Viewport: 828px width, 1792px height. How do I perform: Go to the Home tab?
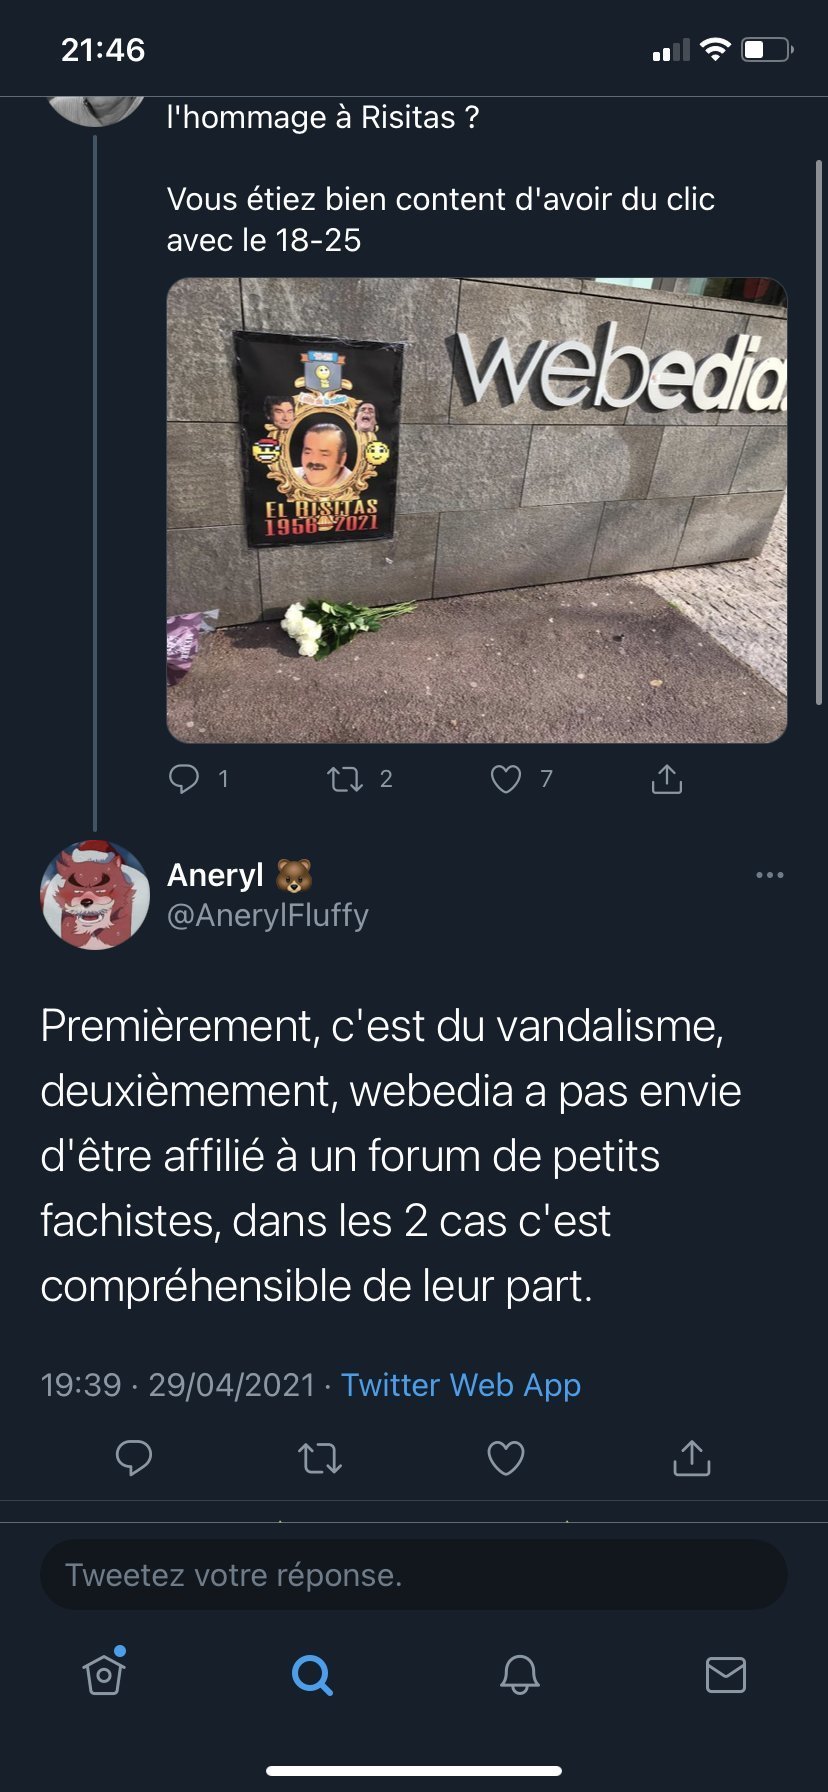tap(104, 1673)
